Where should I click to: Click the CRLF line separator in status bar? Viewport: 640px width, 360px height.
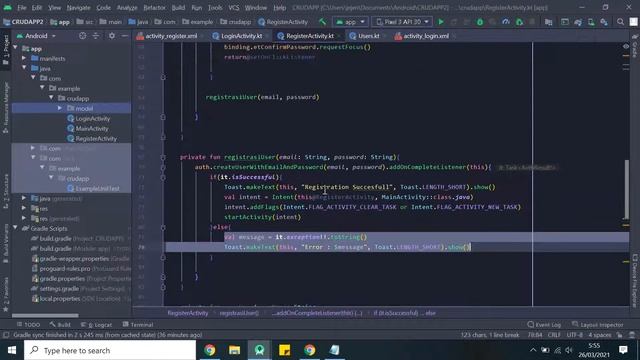554,335
